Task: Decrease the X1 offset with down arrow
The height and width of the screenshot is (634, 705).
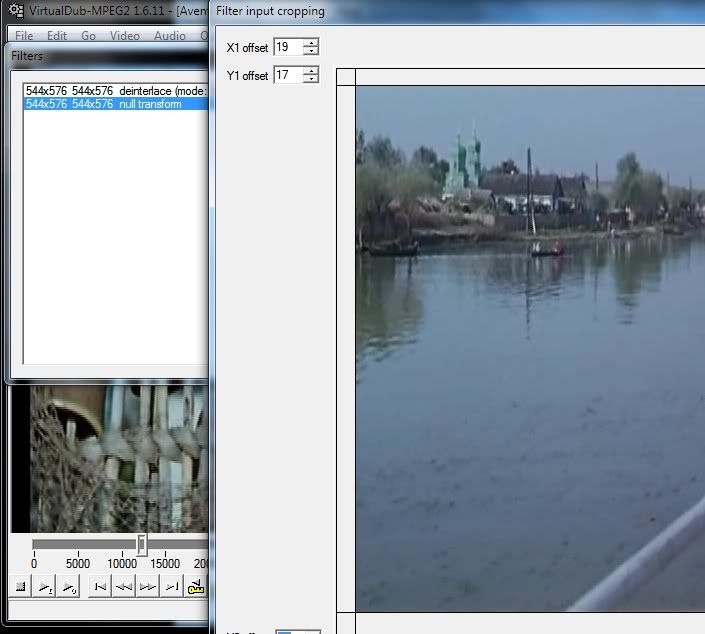Action: point(311,51)
